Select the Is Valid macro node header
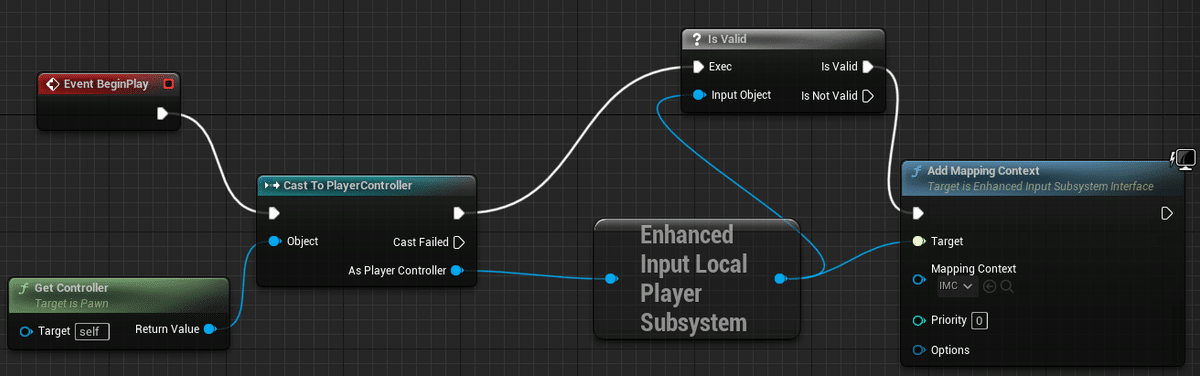Viewport: 1200px width, 376px height. click(783, 39)
